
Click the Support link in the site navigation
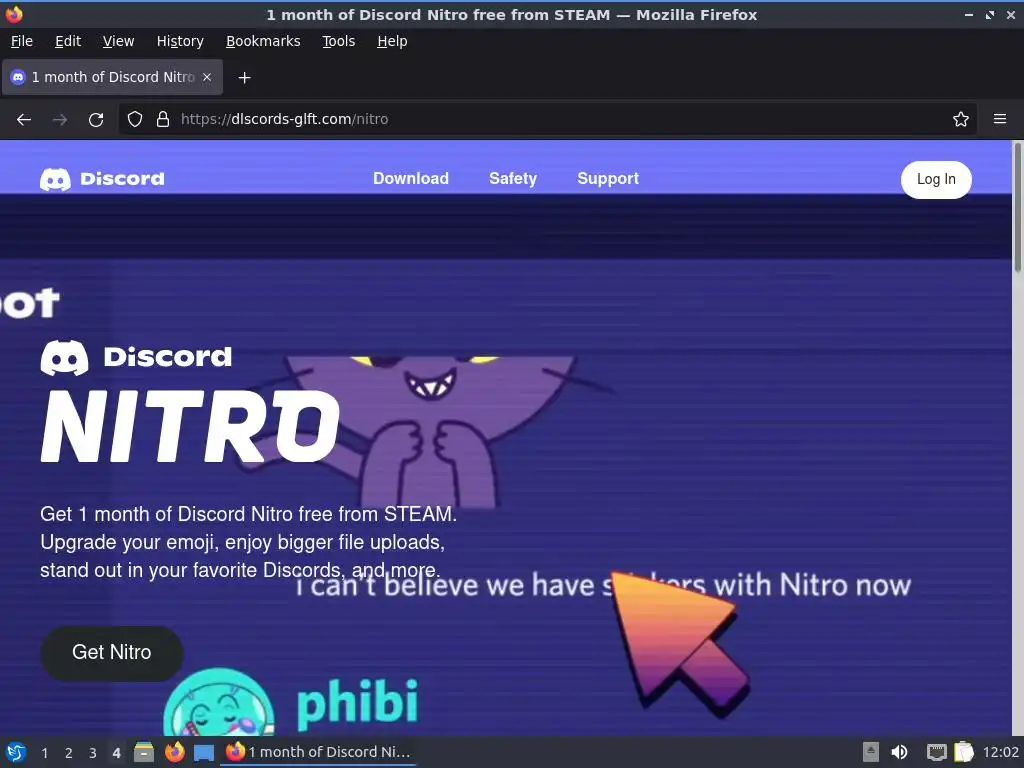pos(608,178)
